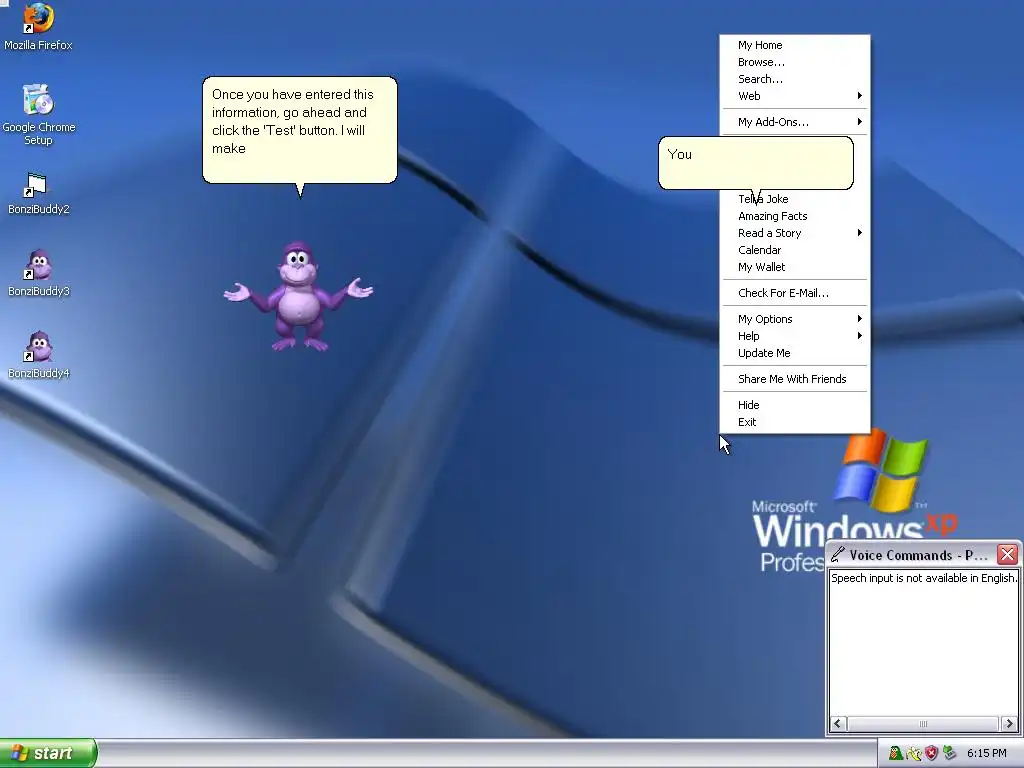
Task: Close the Voice Commands window
Action: click(x=1007, y=554)
